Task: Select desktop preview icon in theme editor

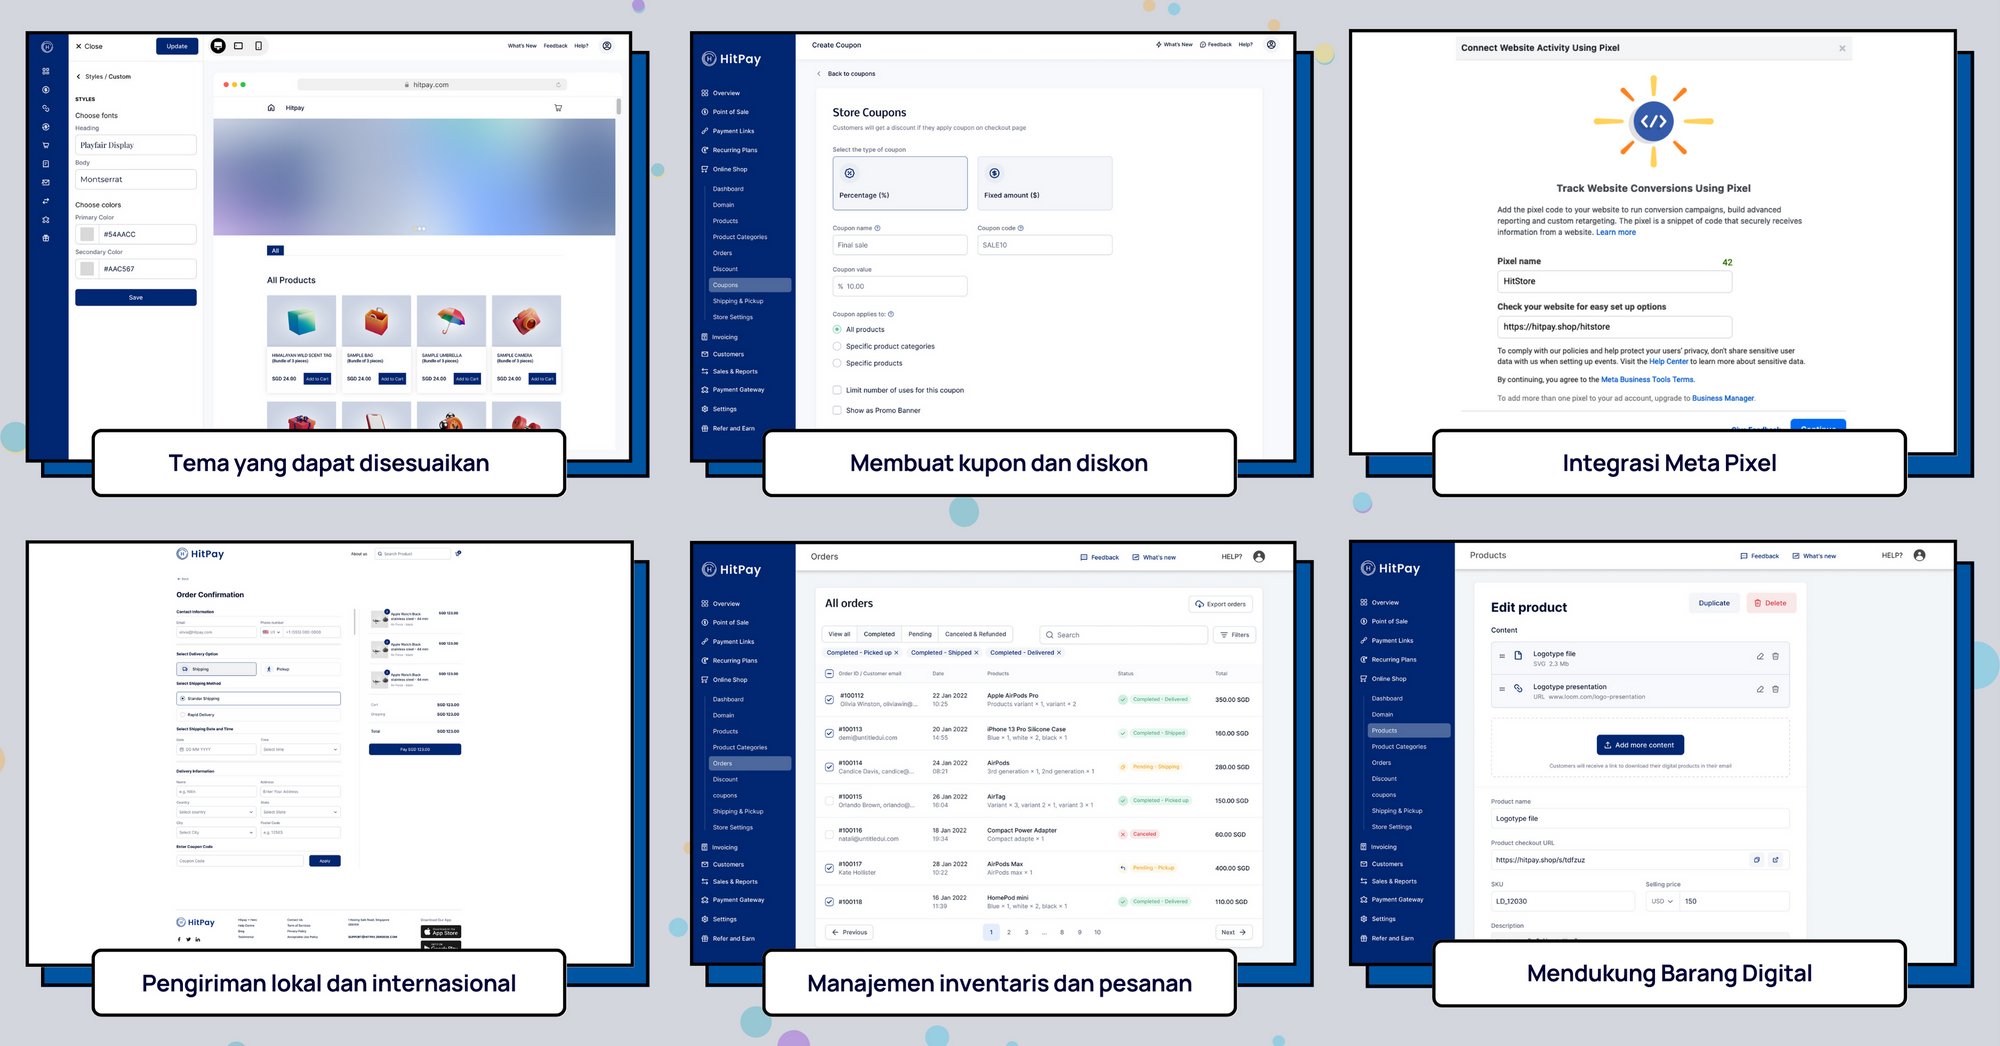Action: 218,46
